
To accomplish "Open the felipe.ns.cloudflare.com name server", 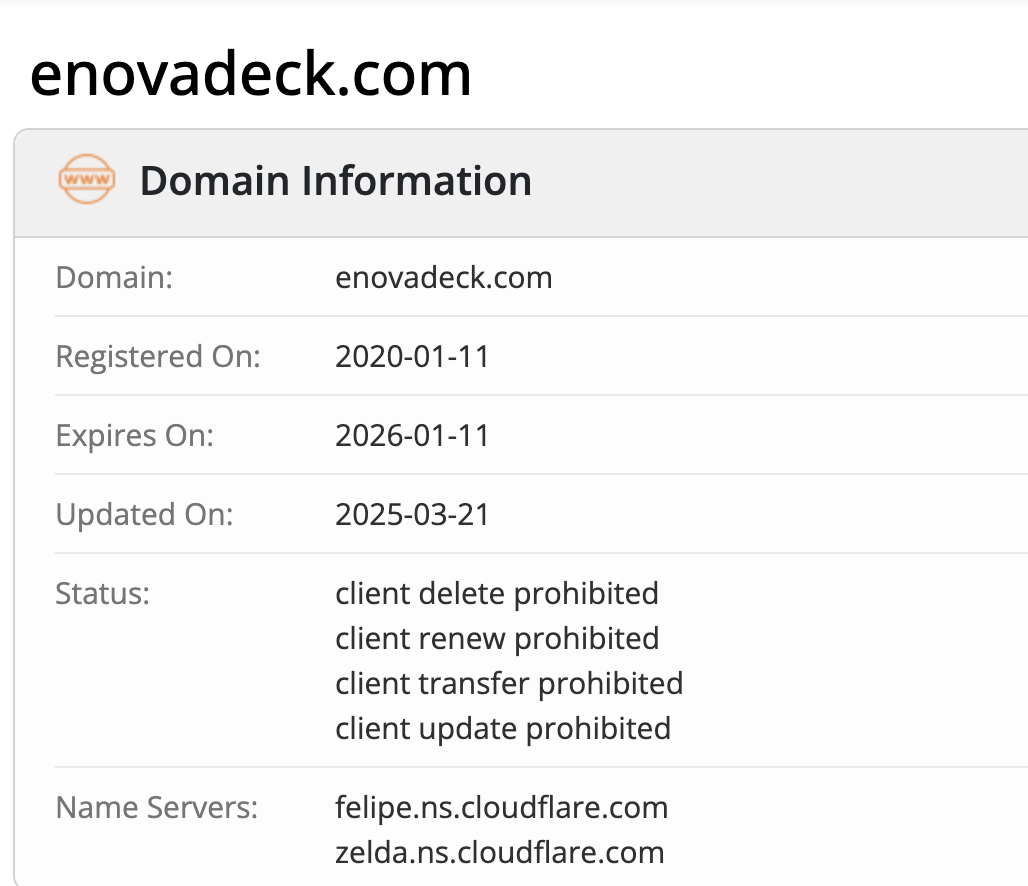I will (x=501, y=807).
